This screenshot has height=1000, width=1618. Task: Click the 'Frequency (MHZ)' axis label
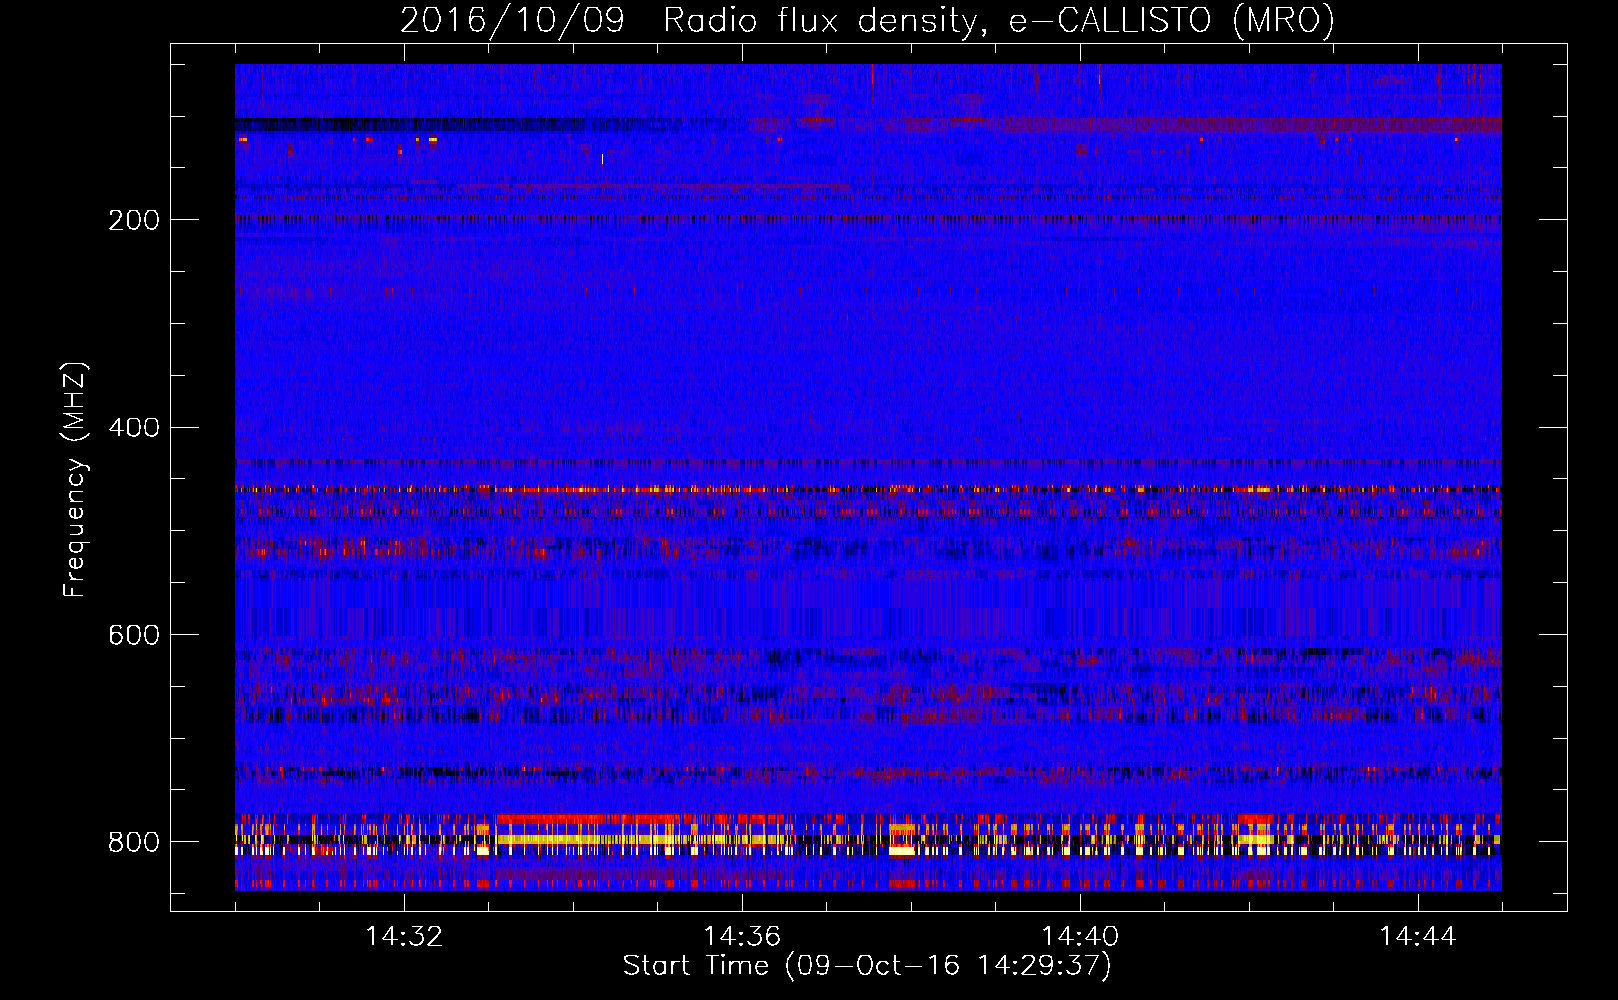[75, 479]
